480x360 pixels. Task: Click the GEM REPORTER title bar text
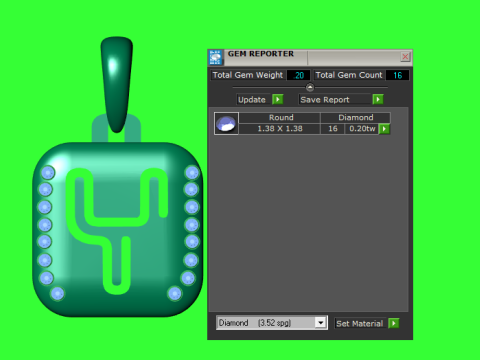[261, 54]
